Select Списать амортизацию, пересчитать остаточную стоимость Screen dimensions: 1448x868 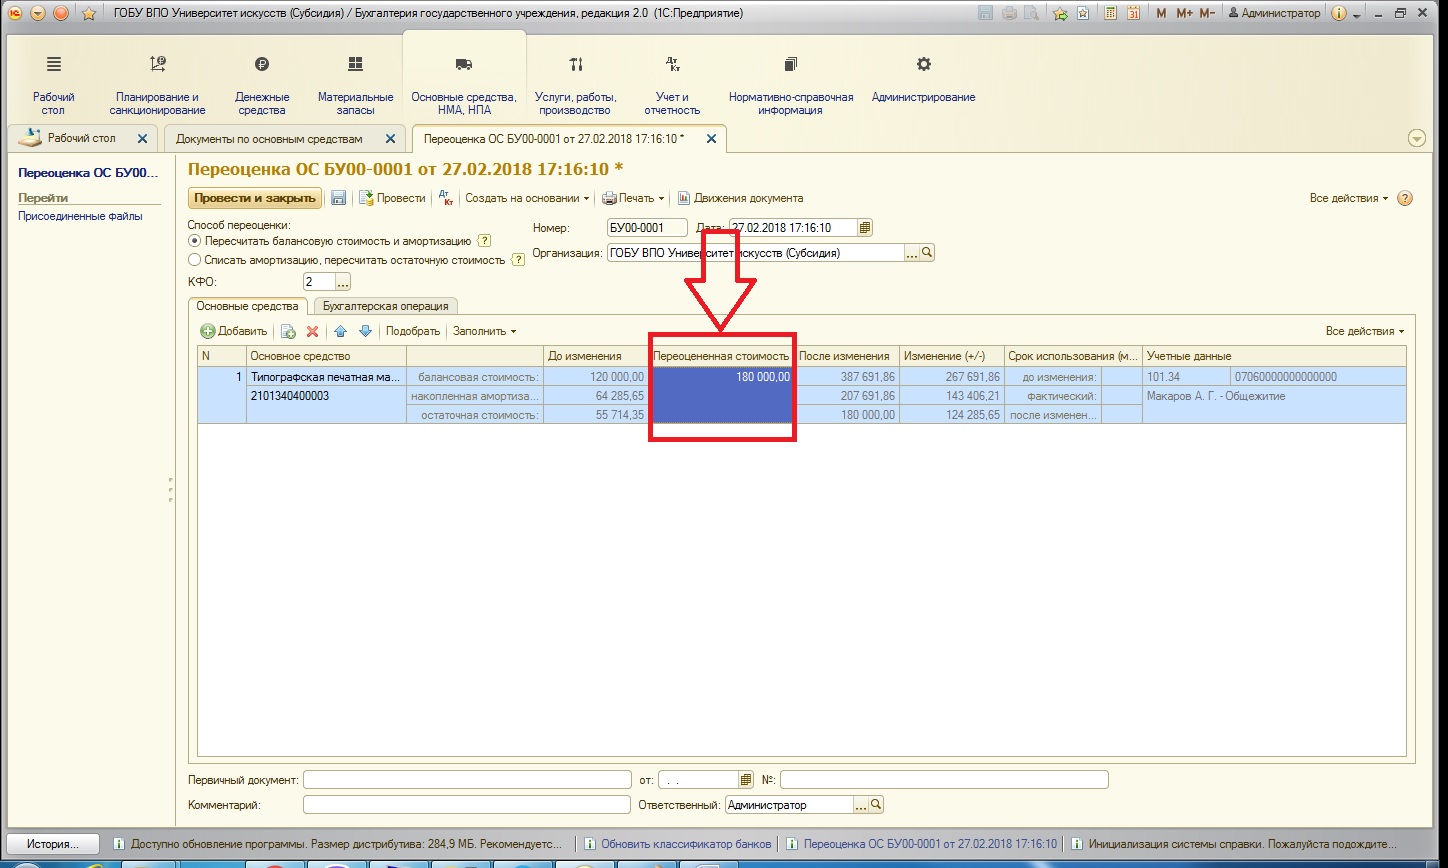pos(194,260)
